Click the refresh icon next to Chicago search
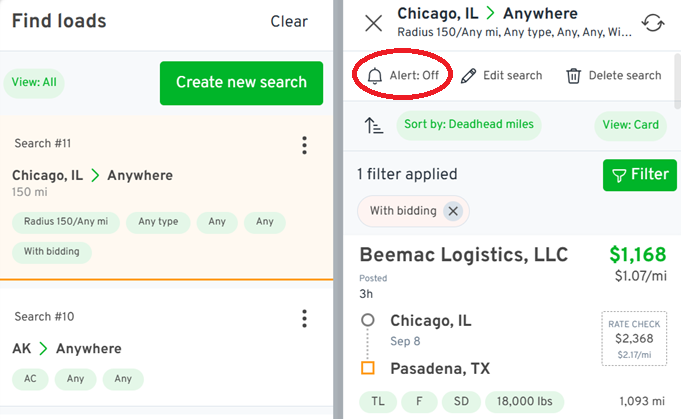 click(x=653, y=23)
